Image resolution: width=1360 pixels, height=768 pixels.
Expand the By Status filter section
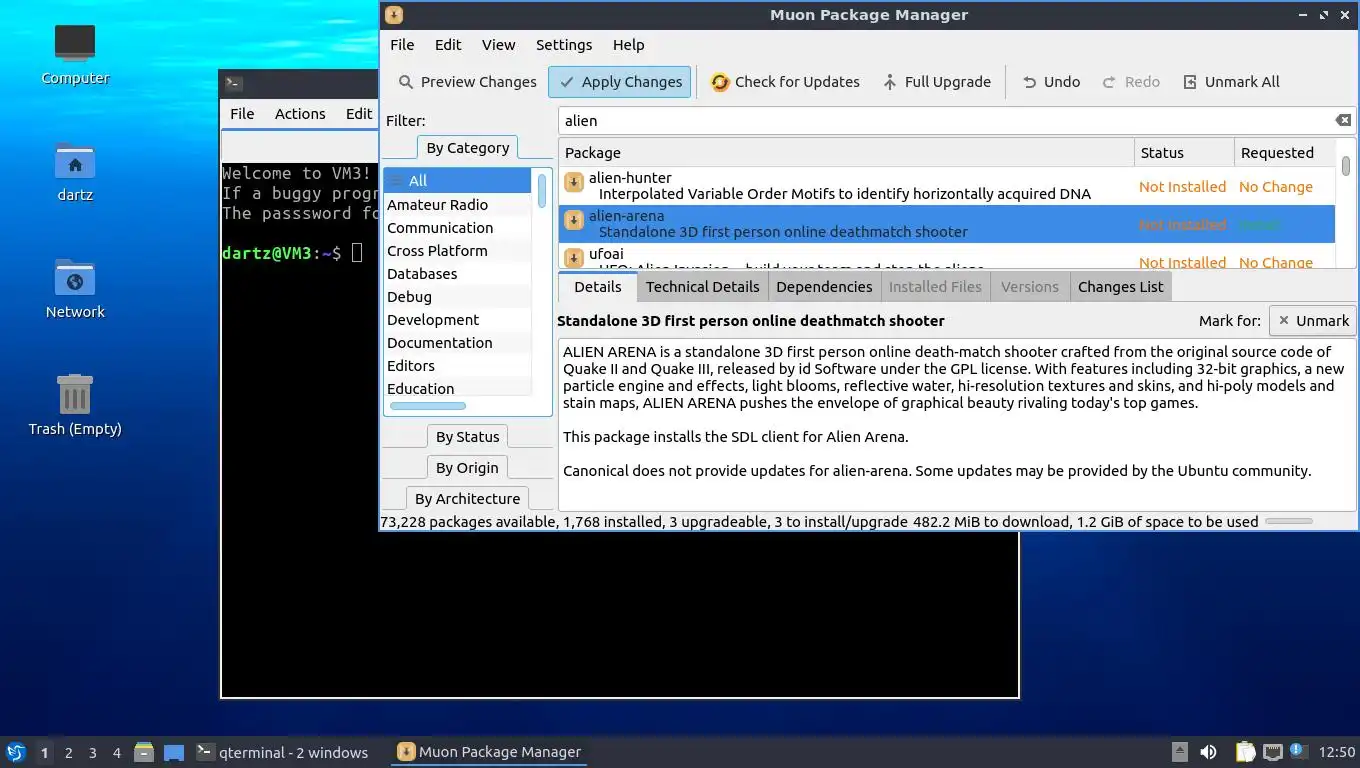click(467, 437)
